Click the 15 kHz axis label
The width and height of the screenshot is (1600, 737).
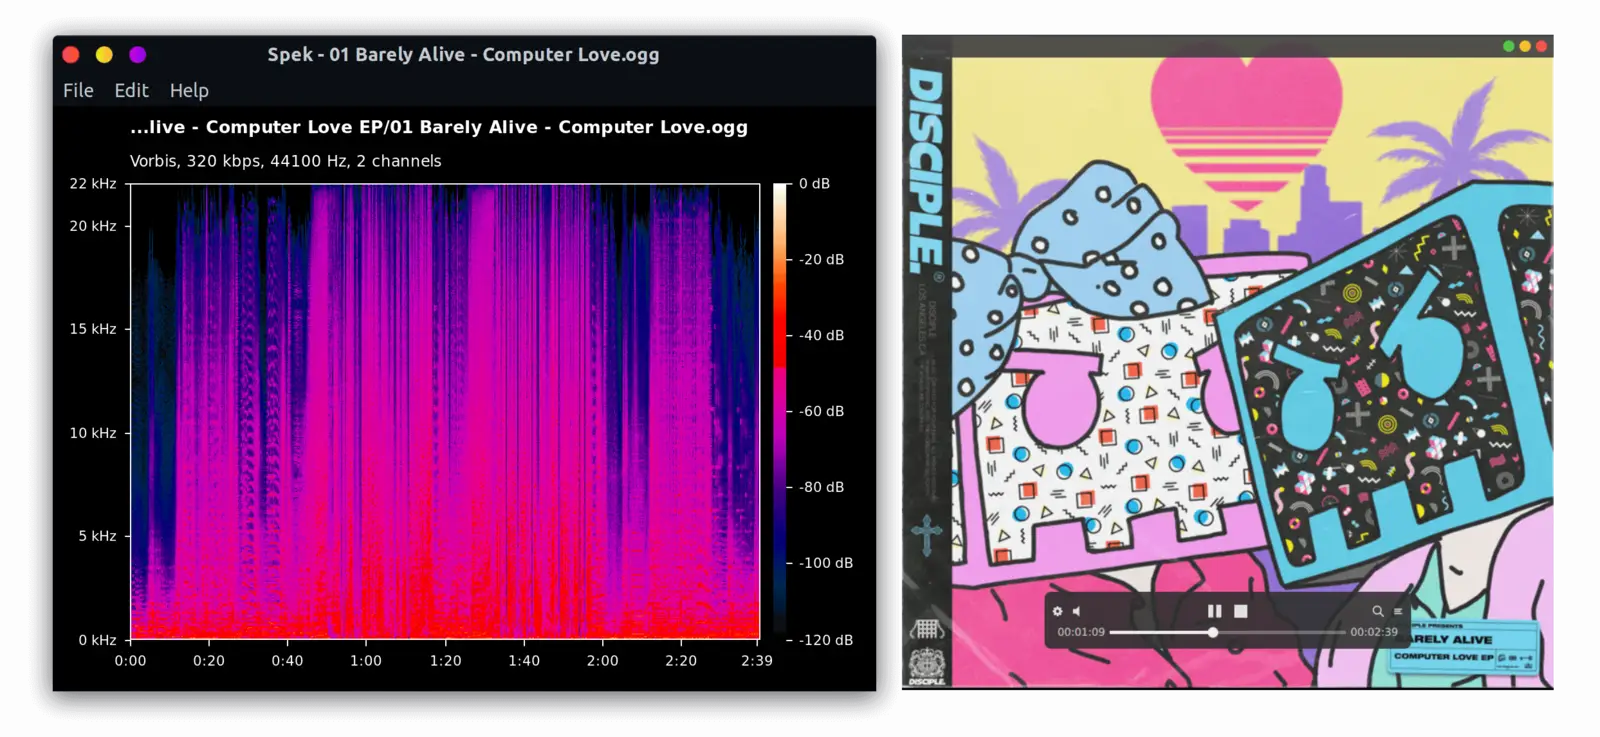tap(92, 329)
